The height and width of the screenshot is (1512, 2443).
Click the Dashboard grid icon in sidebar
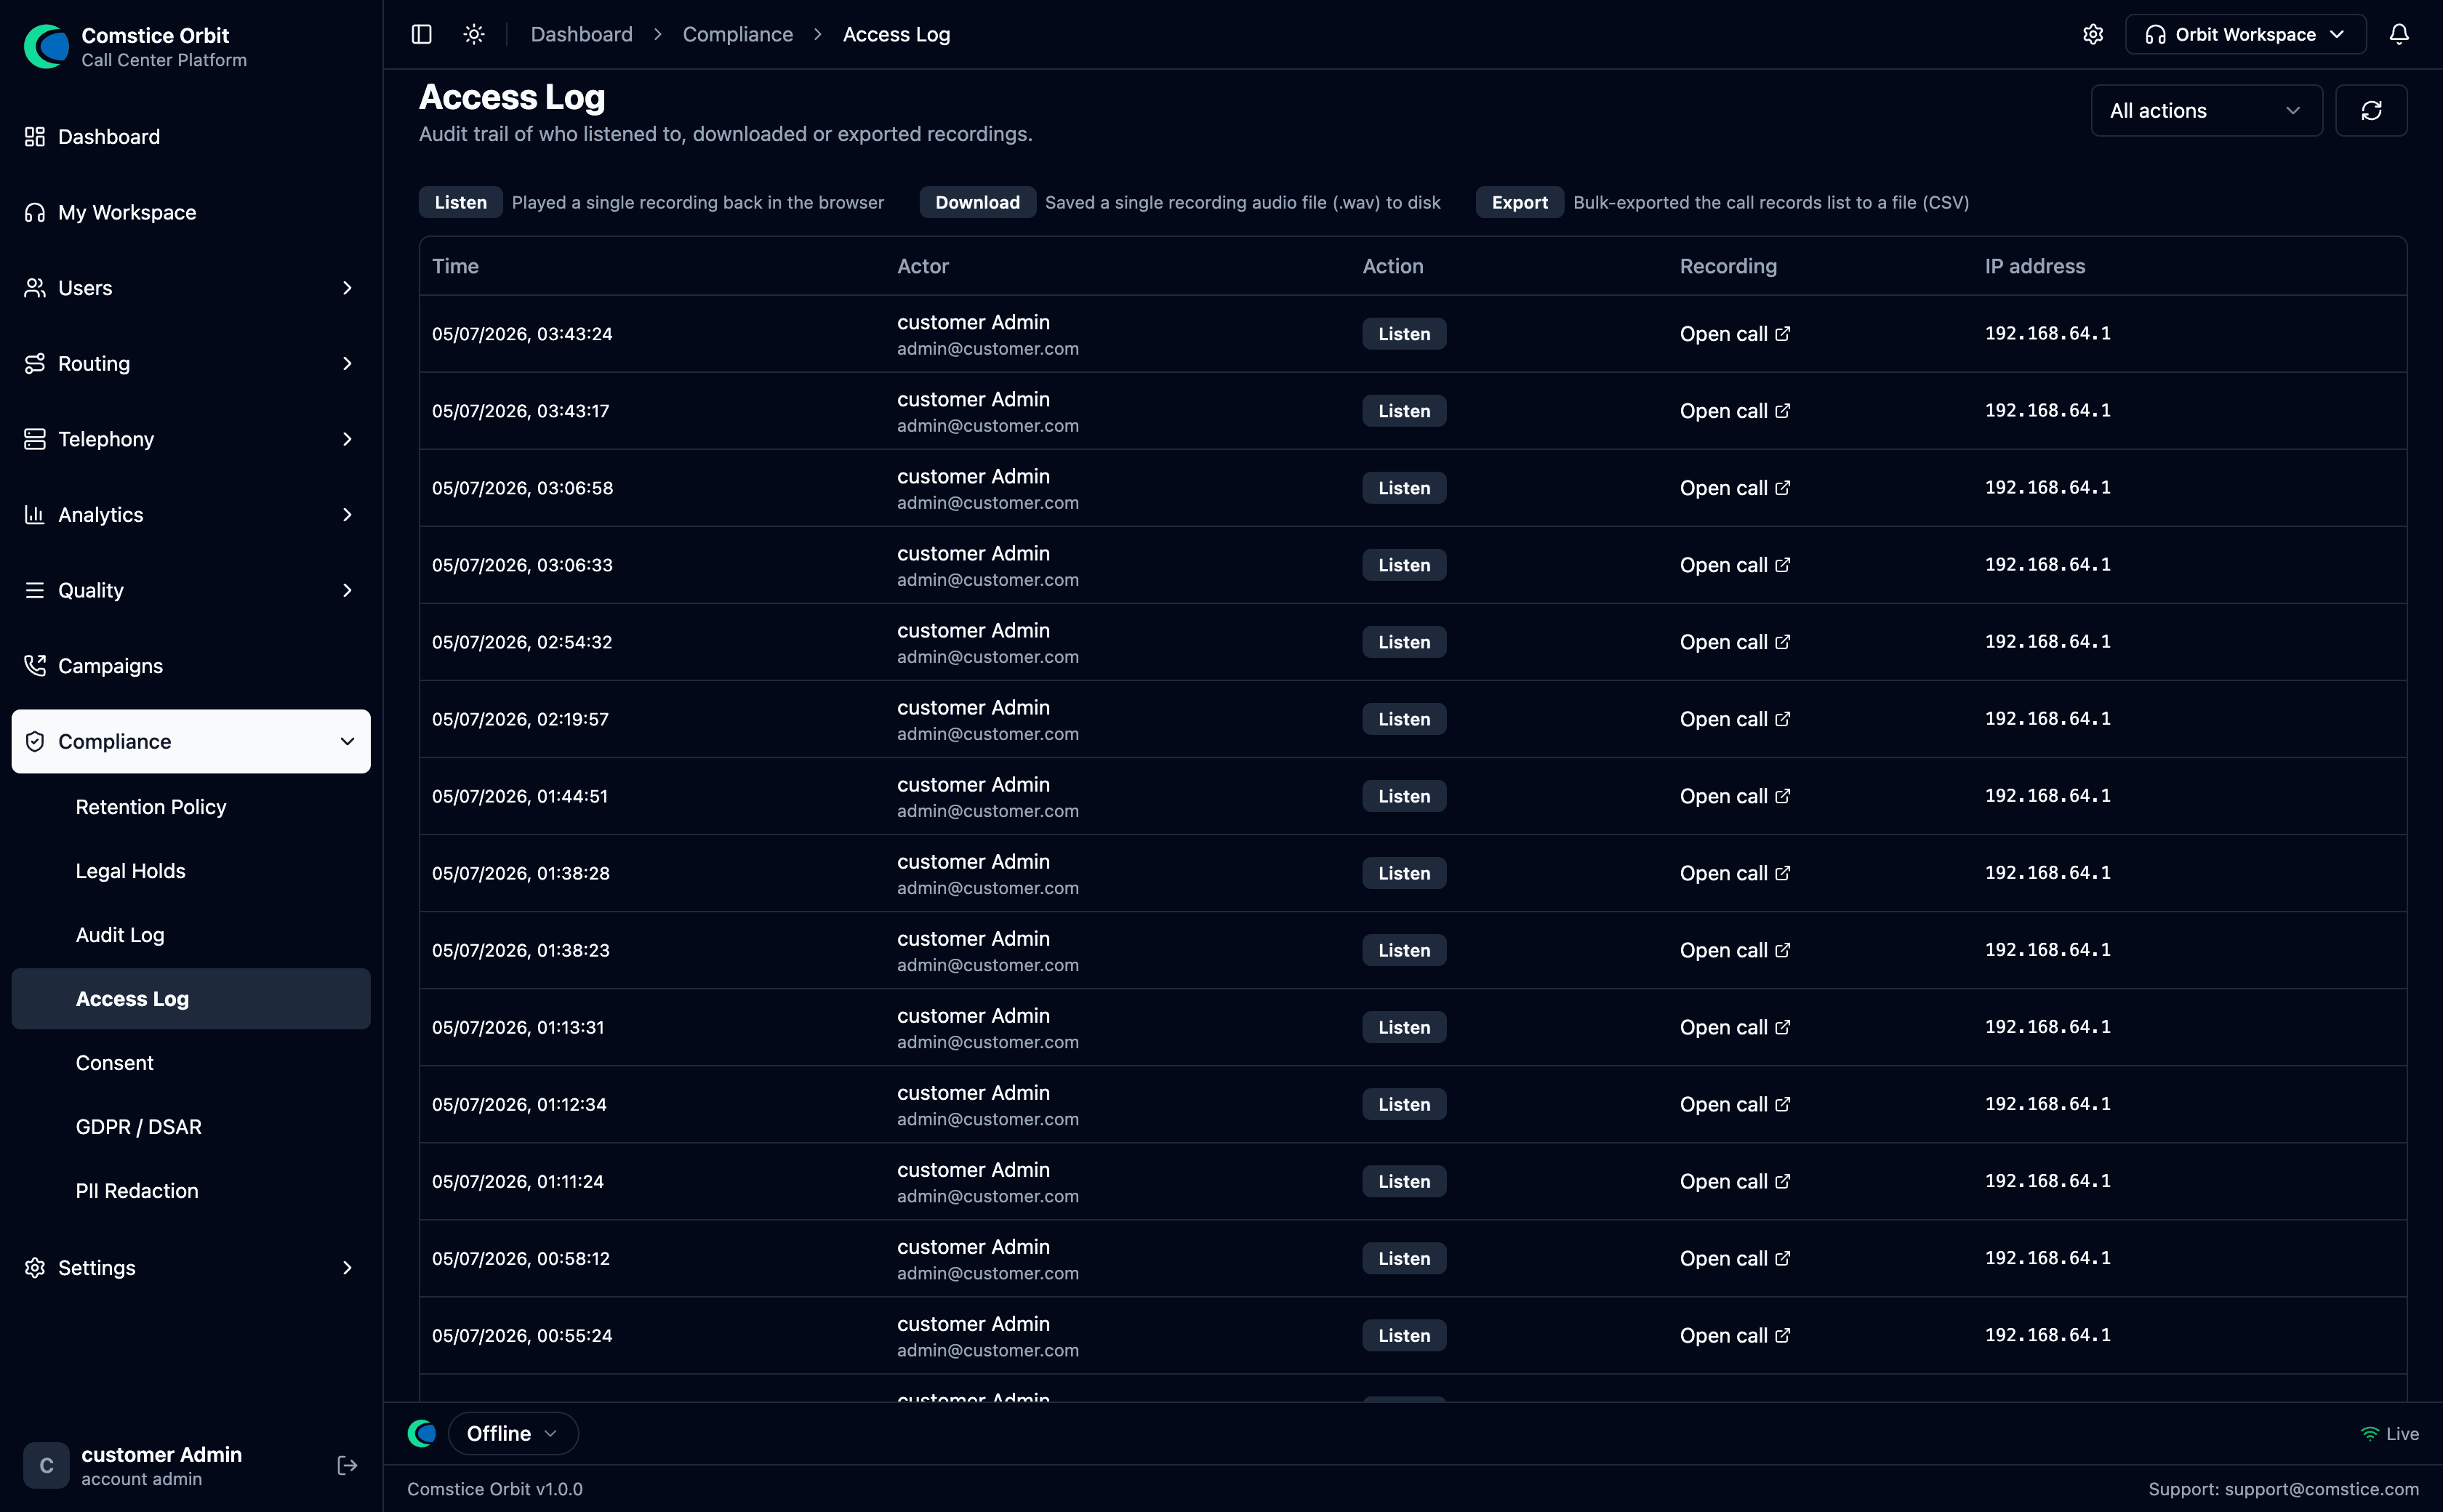pyautogui.click(x=35, y=136)
